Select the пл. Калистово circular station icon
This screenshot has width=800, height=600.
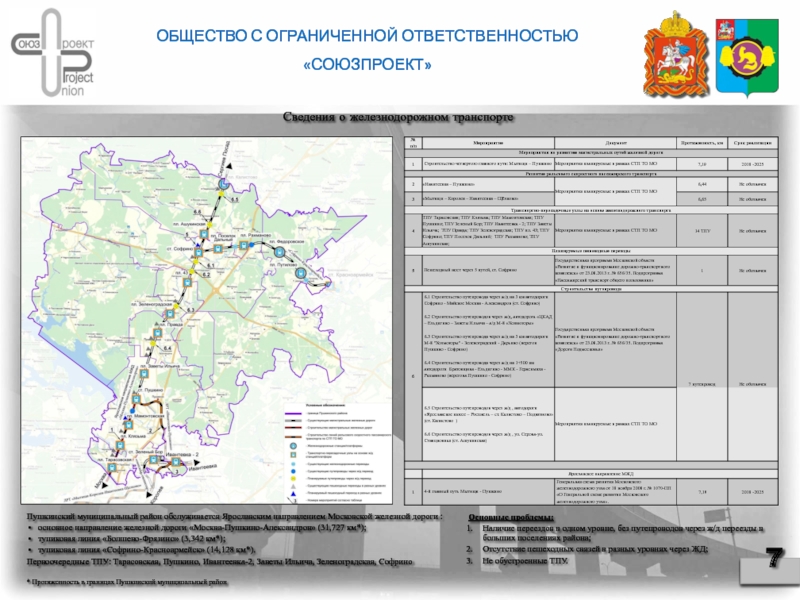point(223,184)
